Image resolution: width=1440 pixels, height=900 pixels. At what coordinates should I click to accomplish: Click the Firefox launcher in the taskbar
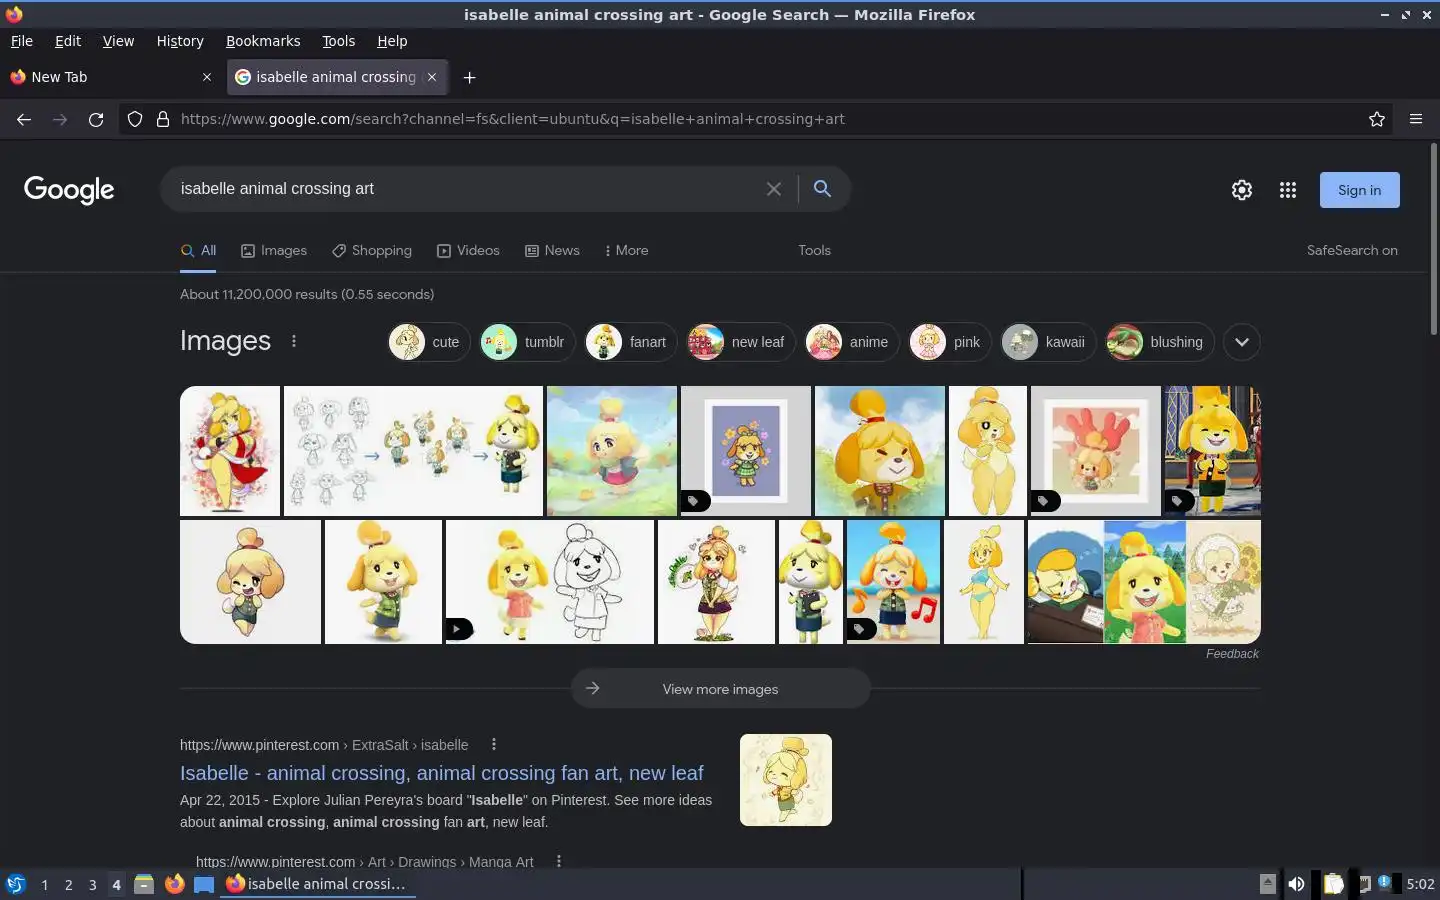(174, 884)
